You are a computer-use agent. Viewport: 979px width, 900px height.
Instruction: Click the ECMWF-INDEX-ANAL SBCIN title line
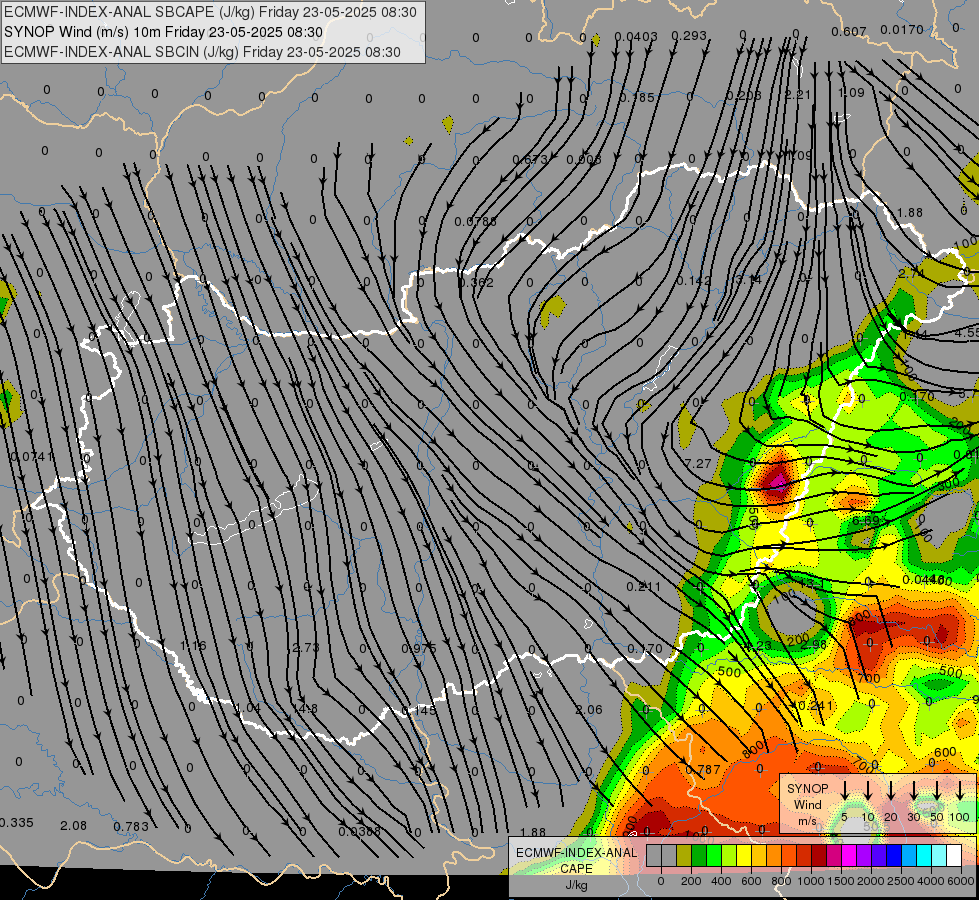click(x=202, y=52)
